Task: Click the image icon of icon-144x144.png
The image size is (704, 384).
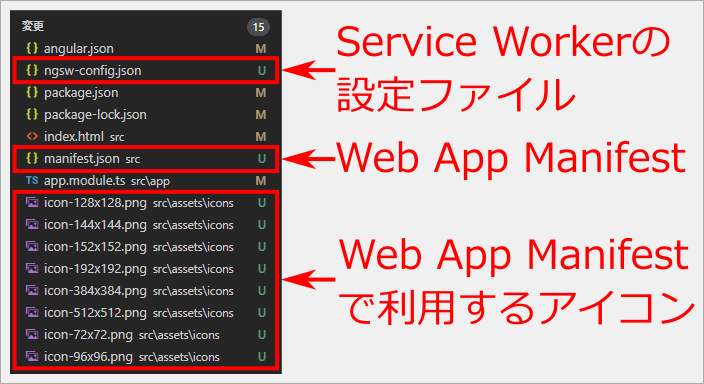Action: coord(32,225)
